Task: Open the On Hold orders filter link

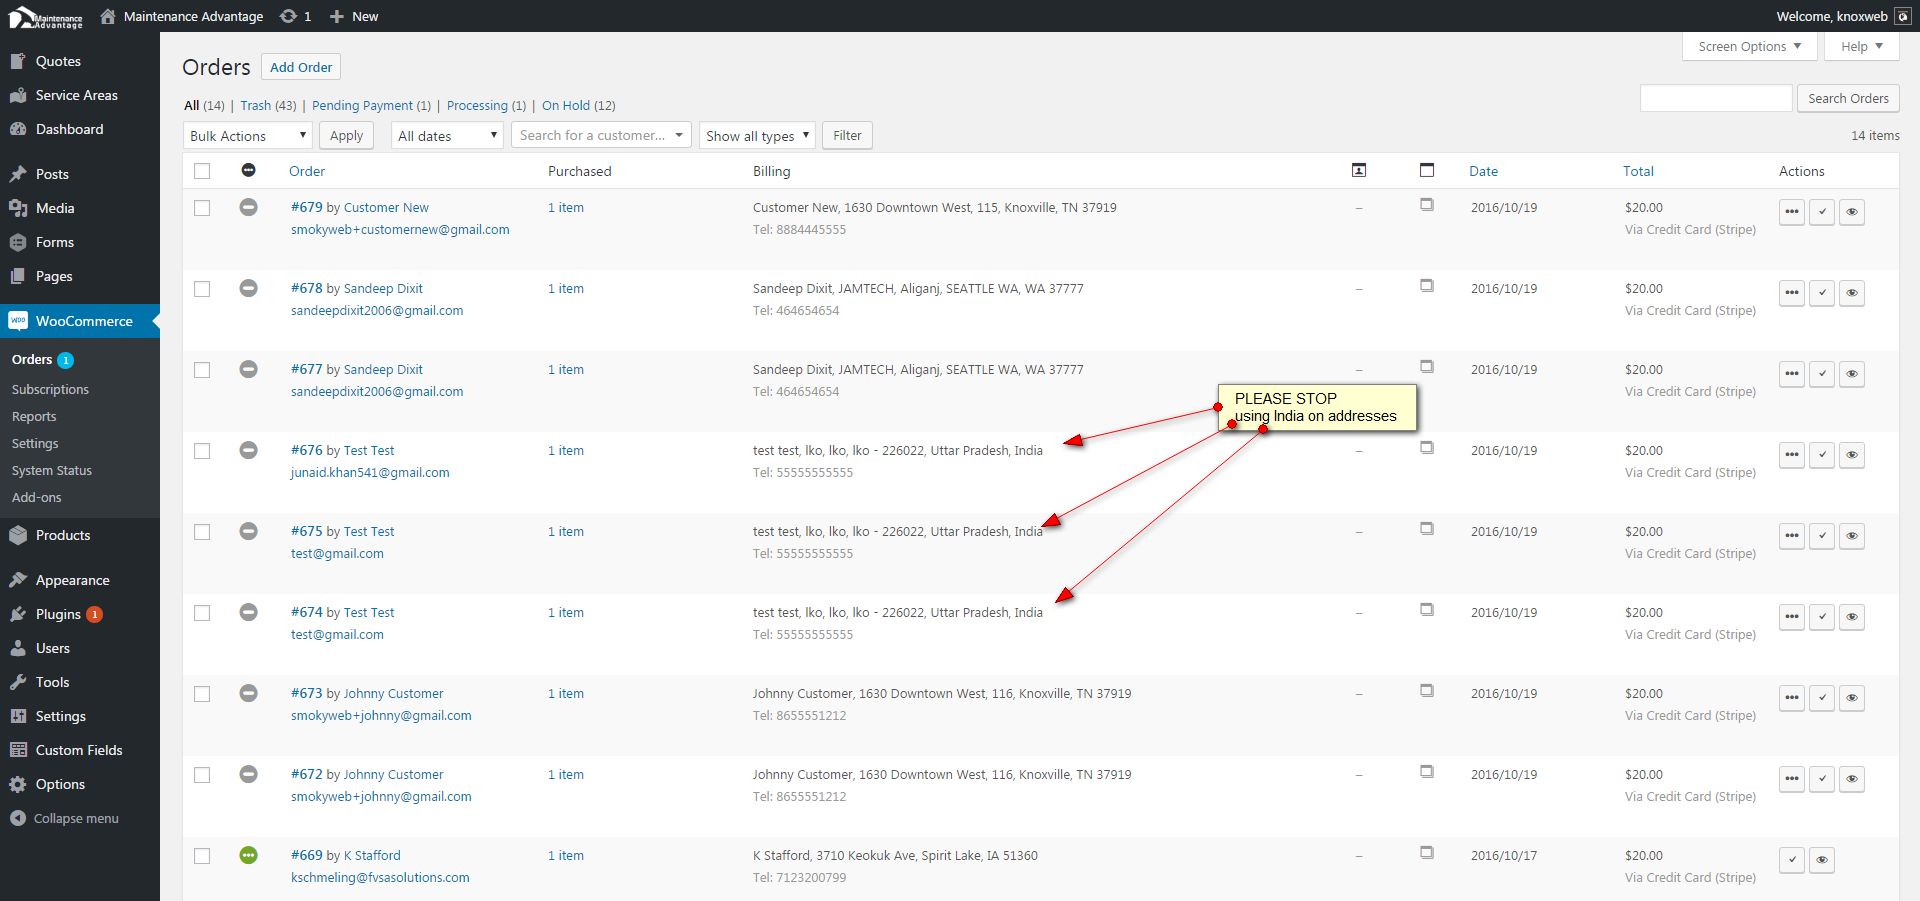Action: [566, 106]
